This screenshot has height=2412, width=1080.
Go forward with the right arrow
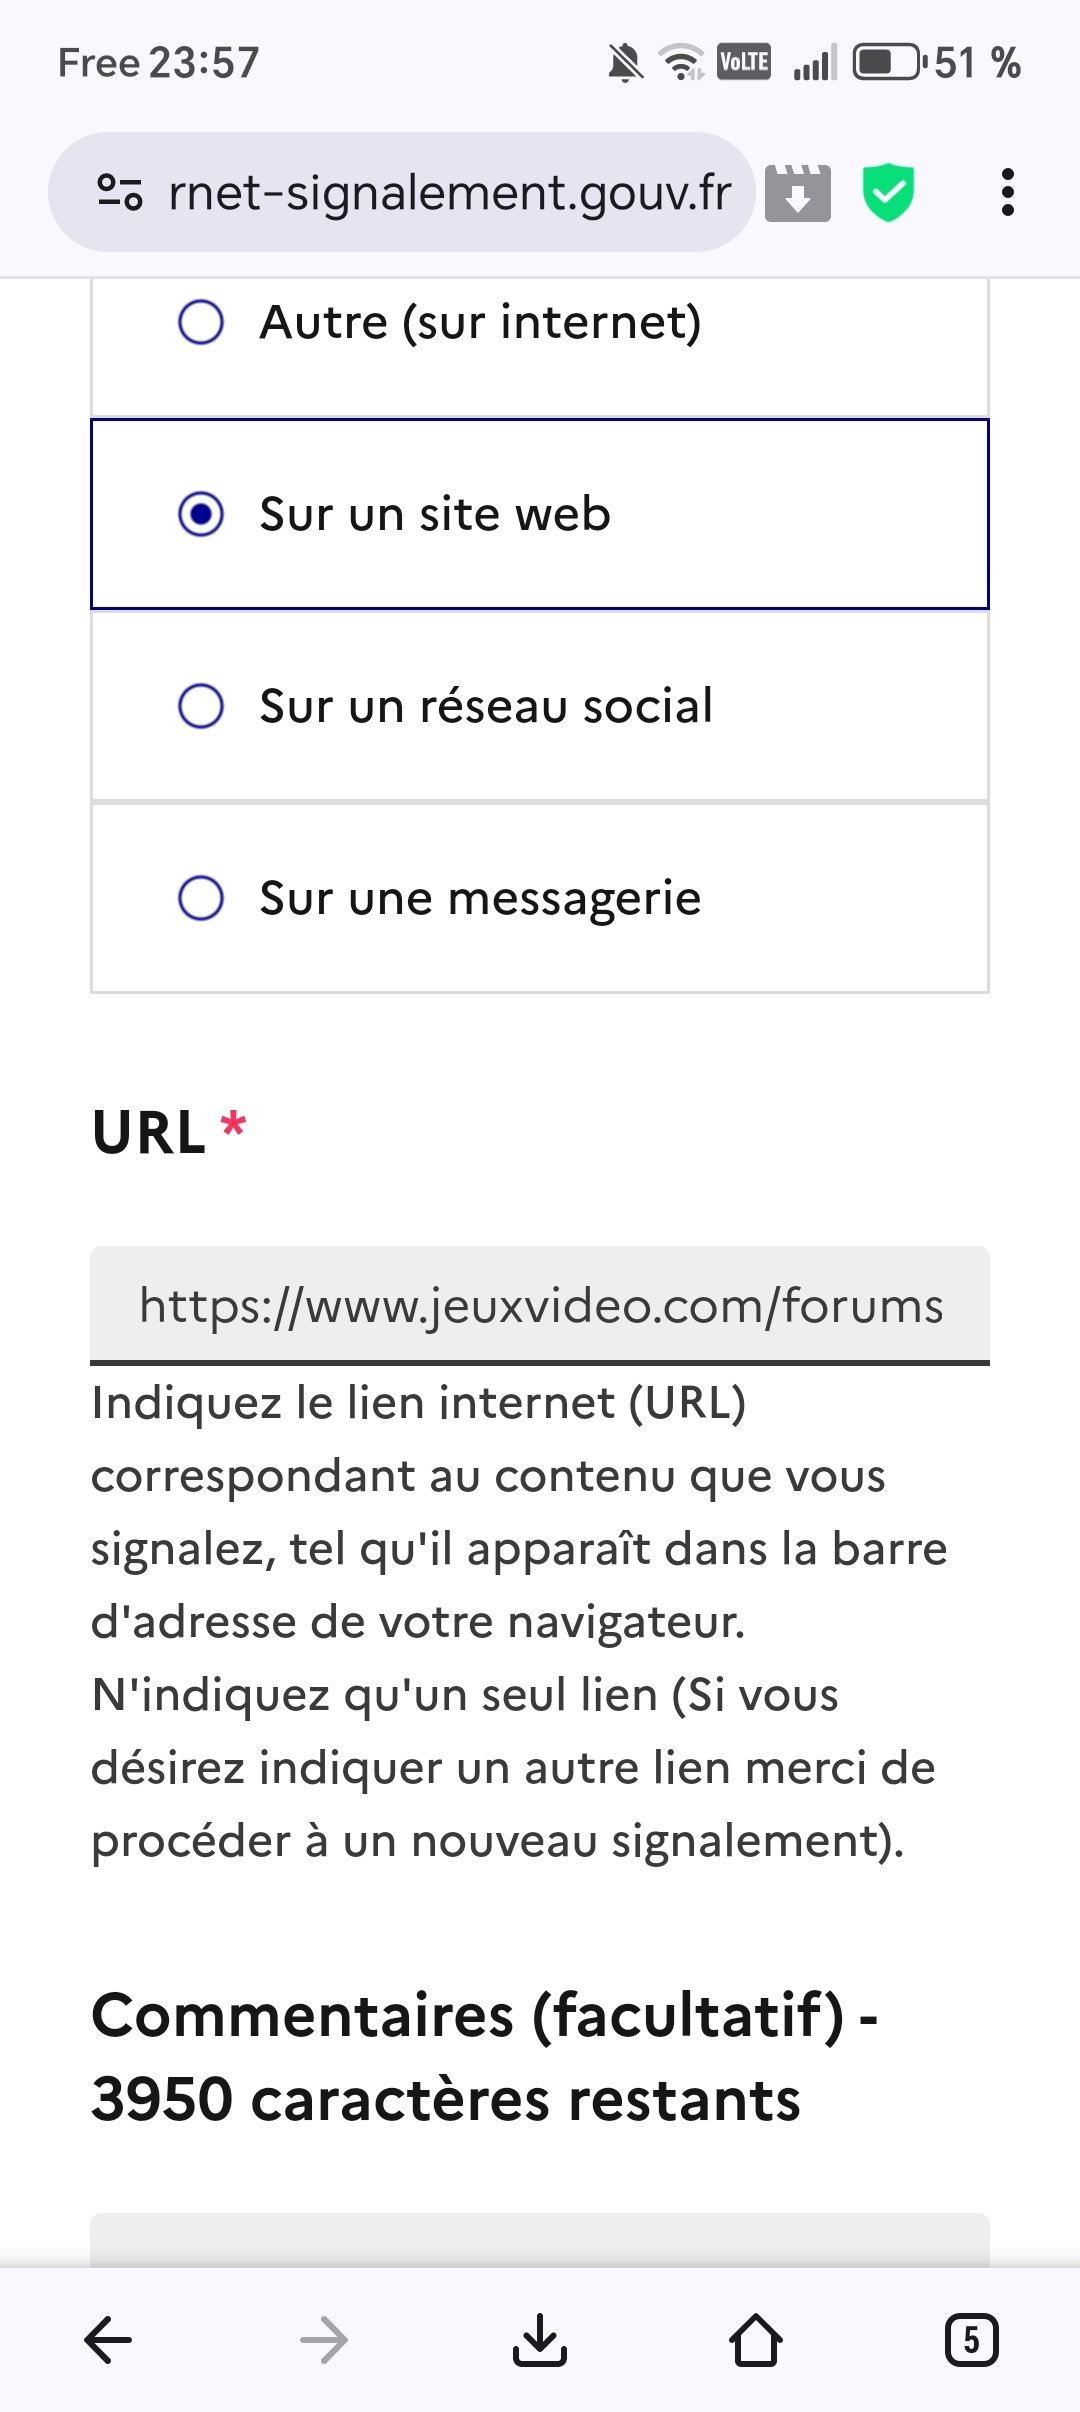[x=324, y=2340]
